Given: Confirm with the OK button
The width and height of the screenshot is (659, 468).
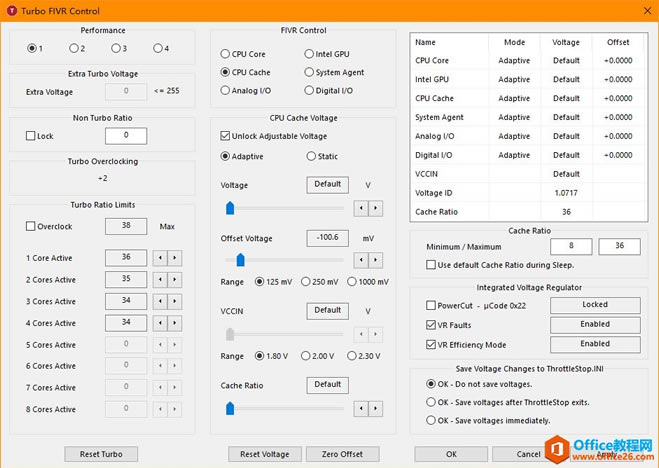Looking at the screenshot, I should pos(451,454).
